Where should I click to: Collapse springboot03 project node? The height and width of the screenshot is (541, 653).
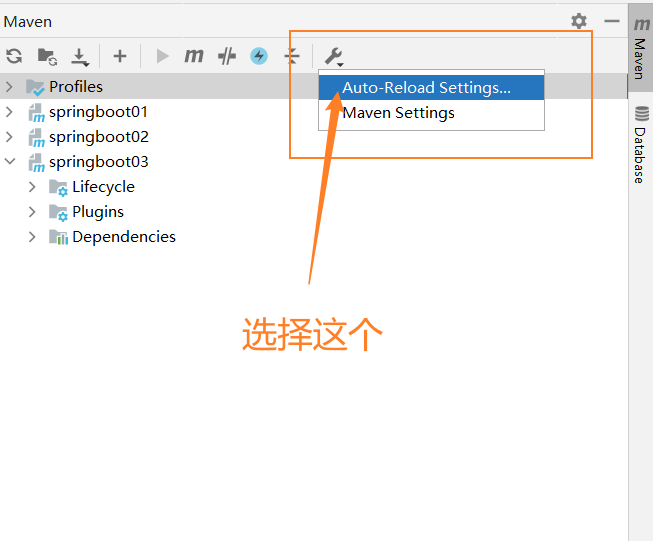10,161
